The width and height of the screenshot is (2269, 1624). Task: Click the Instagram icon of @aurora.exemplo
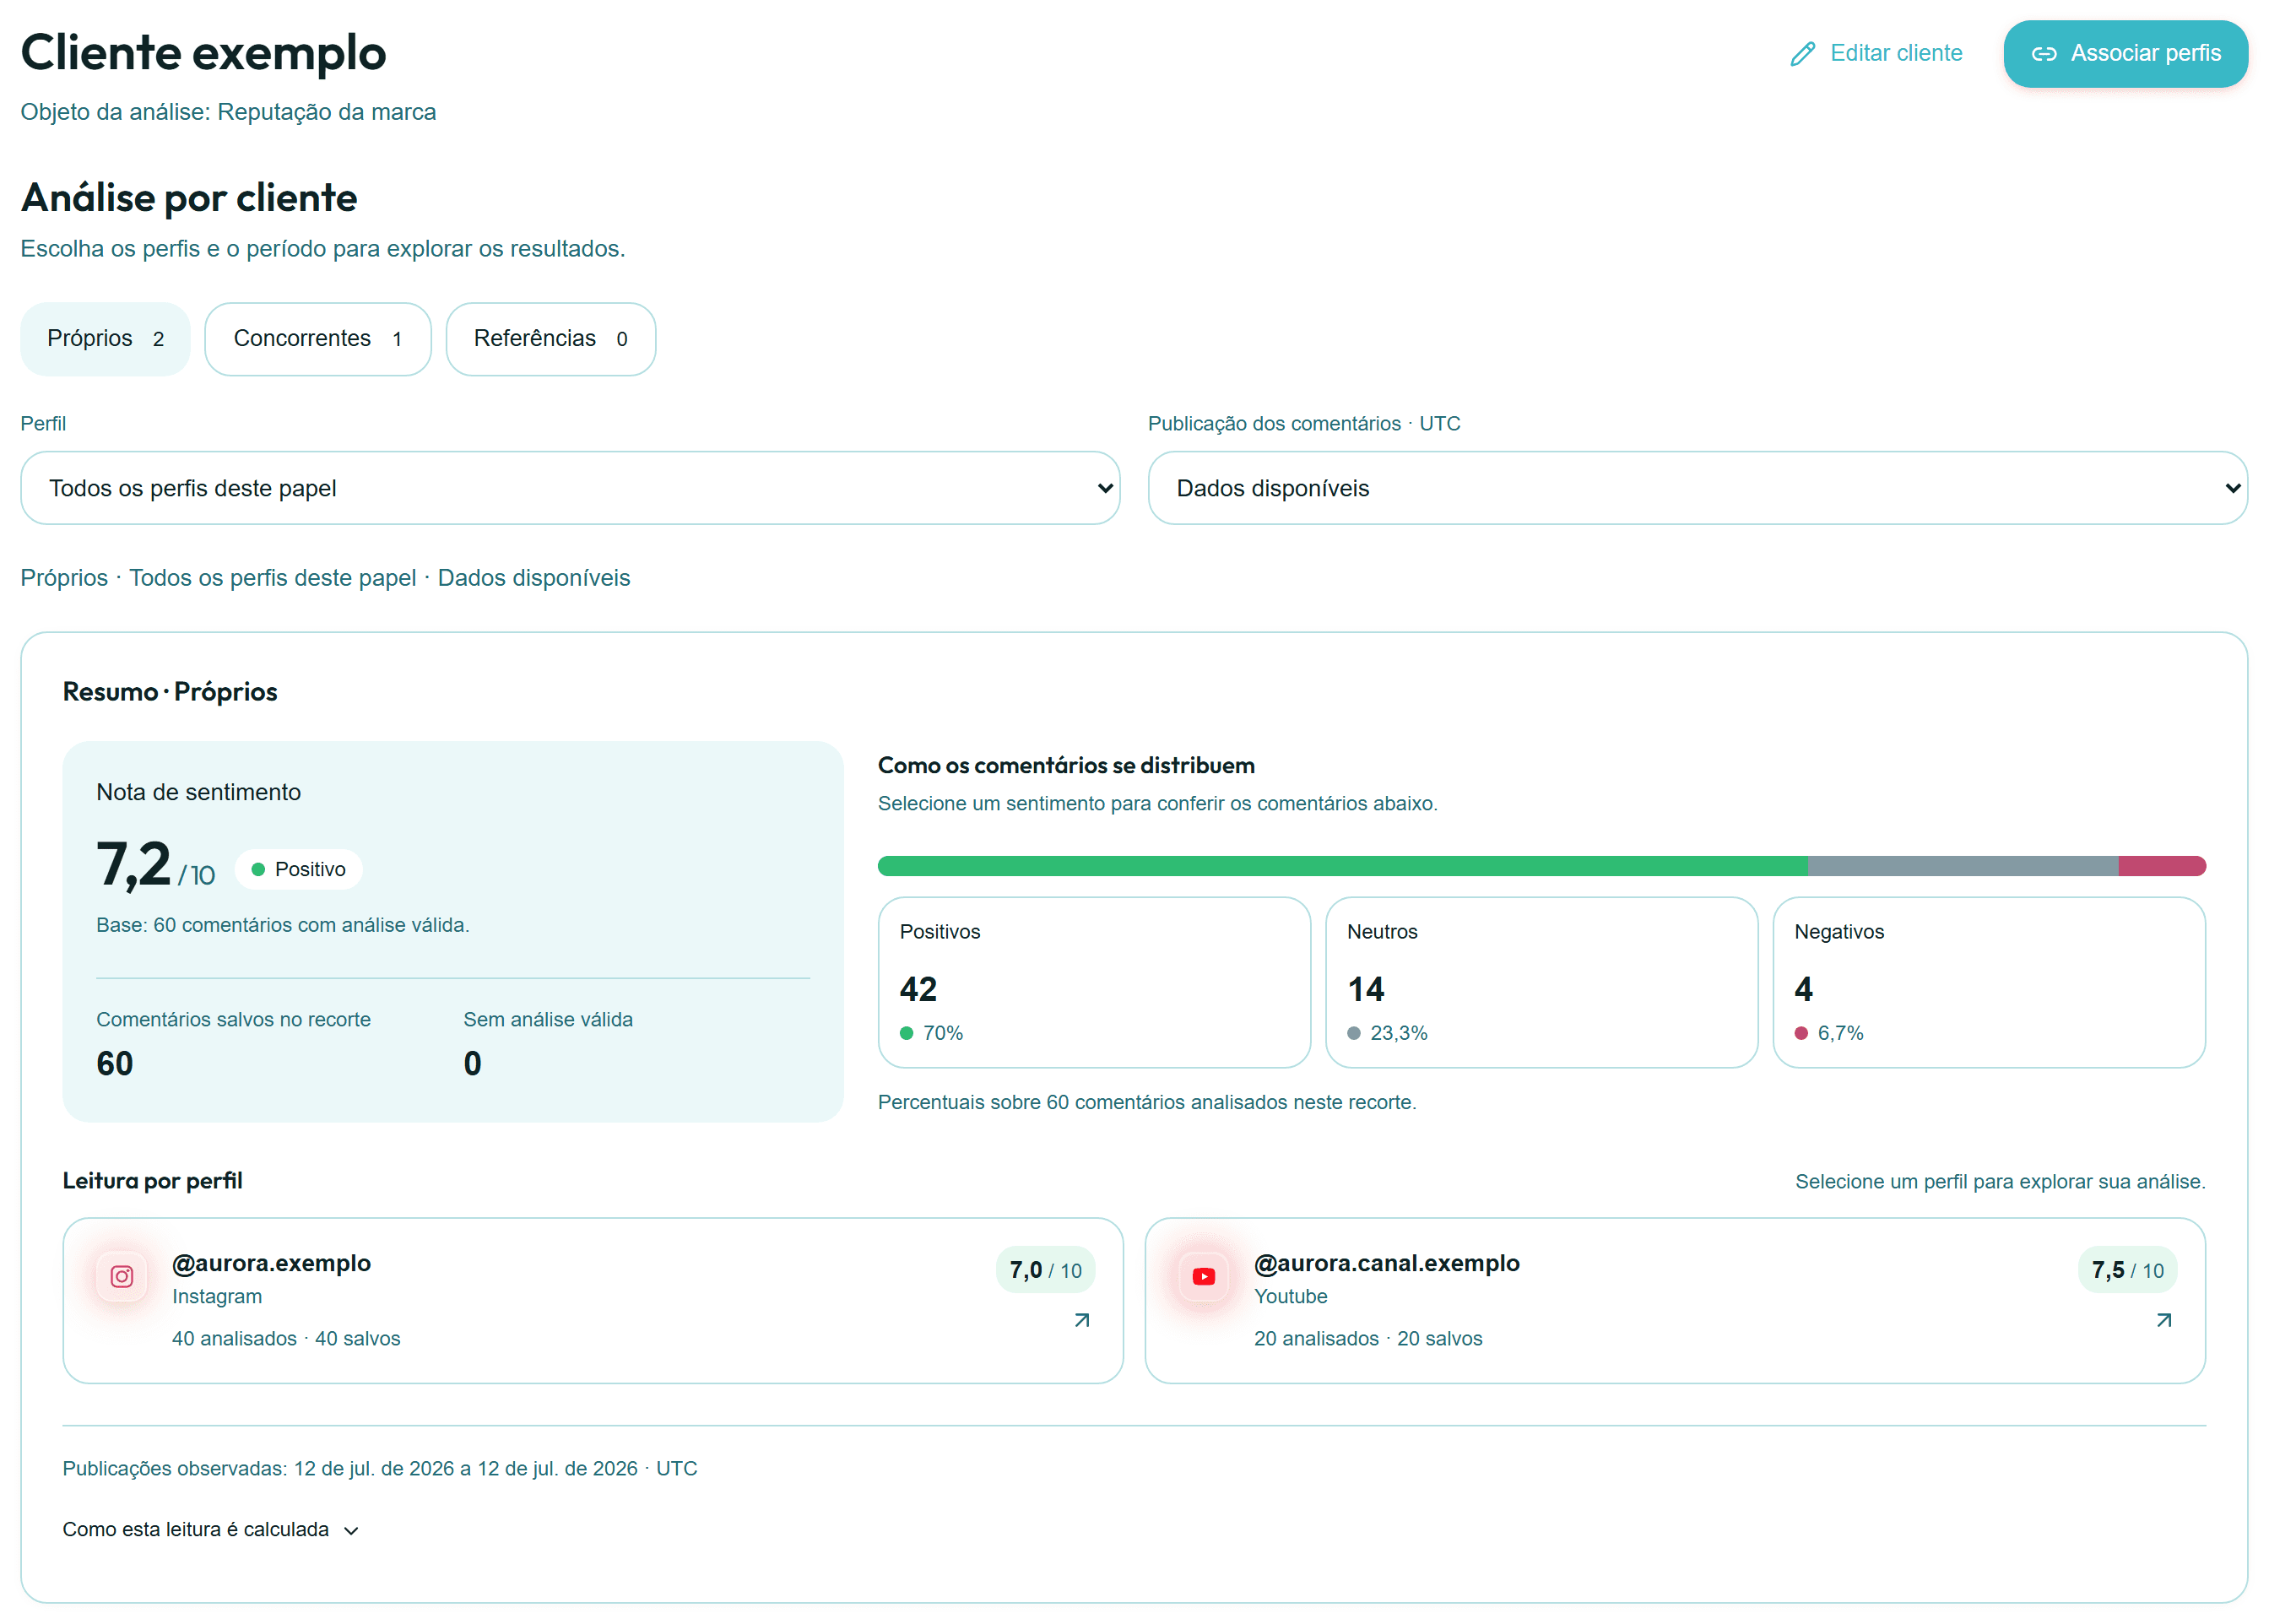click(x=122, y=1277)
